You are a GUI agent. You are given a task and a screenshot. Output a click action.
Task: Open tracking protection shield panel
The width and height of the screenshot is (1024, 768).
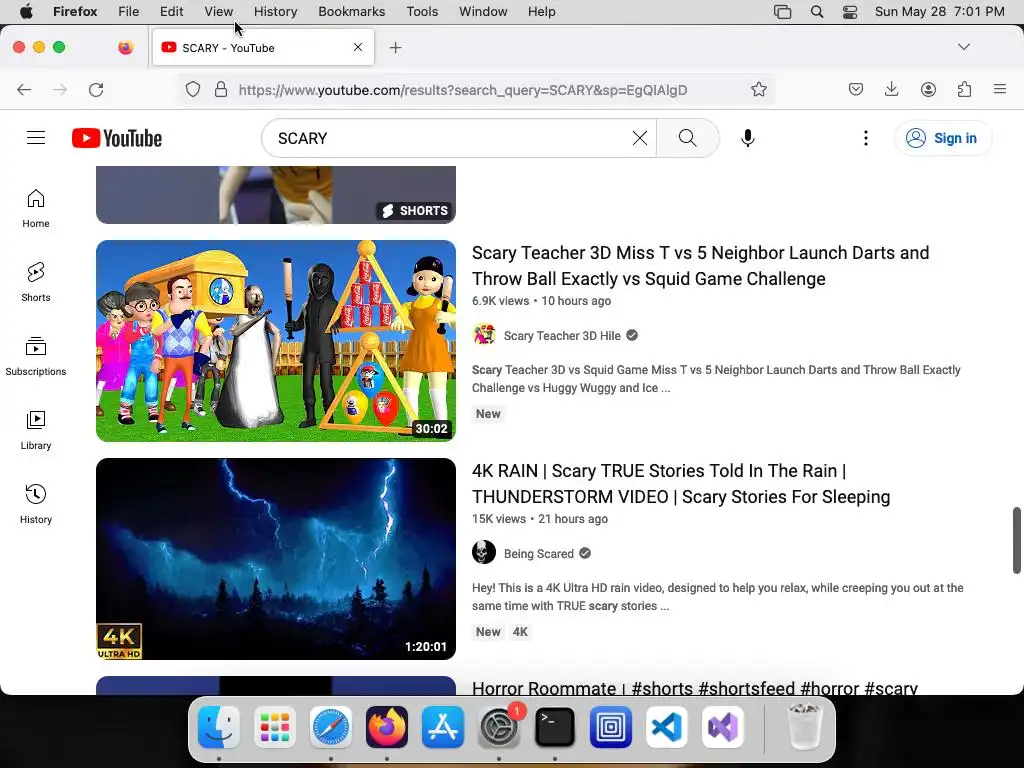pos(193,89)
